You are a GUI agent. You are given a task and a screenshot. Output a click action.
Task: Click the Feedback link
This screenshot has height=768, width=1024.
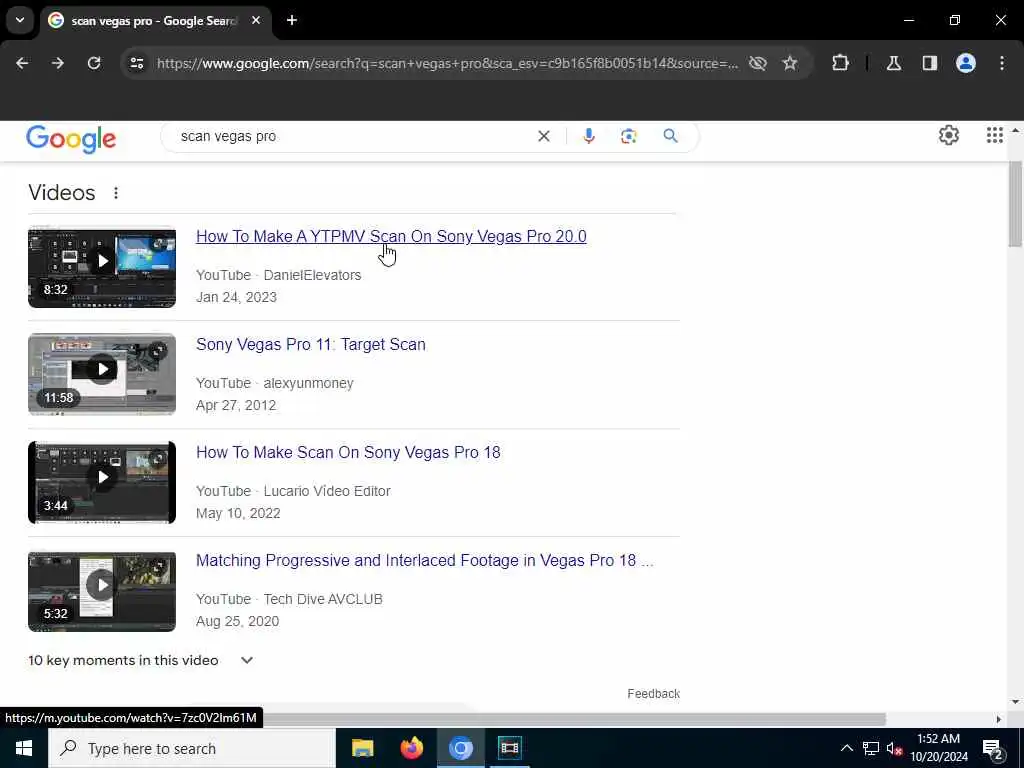653,694
